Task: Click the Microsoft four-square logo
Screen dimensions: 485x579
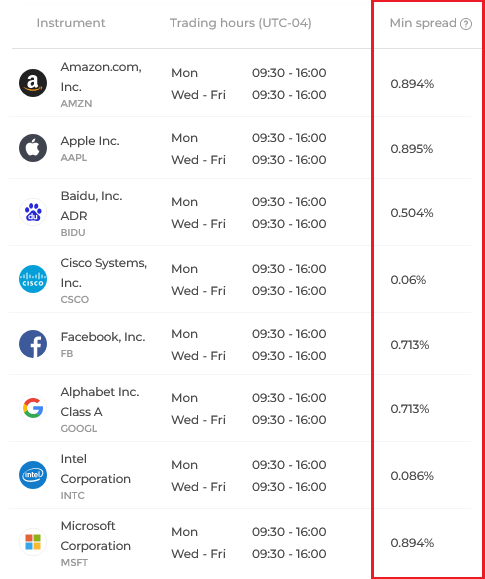Action: (33, 542)
